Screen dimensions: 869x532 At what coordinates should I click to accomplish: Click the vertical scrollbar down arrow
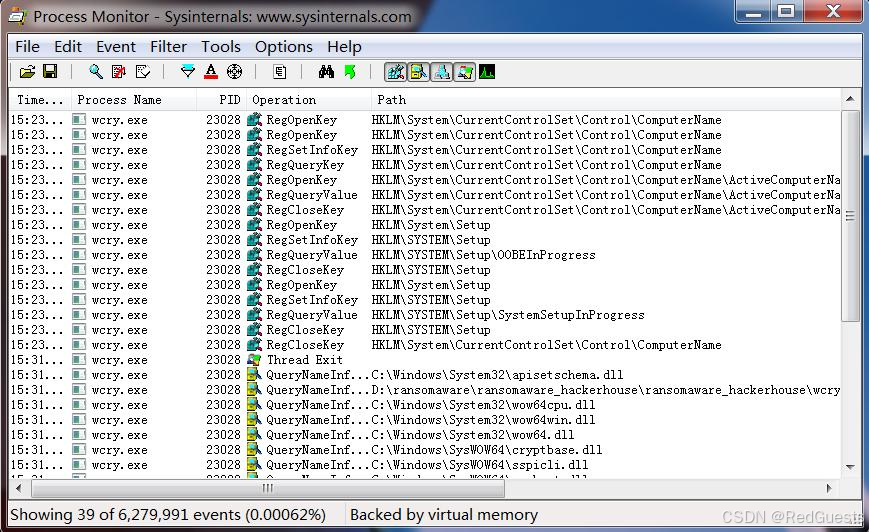coord(850,467)
